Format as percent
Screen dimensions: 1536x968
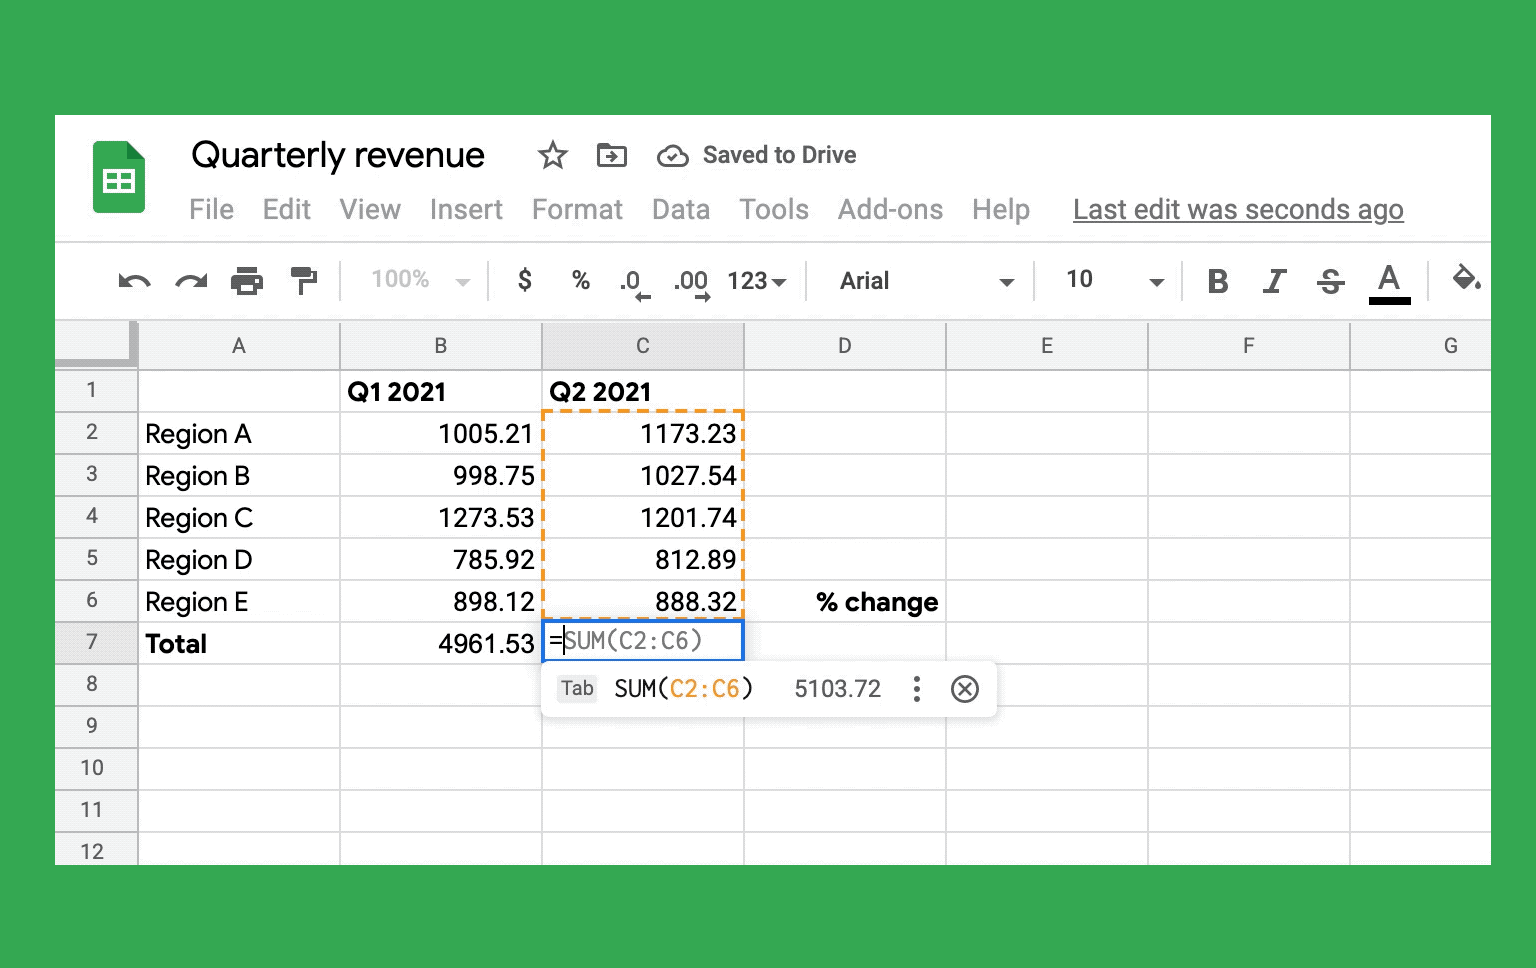click(580, 280)
